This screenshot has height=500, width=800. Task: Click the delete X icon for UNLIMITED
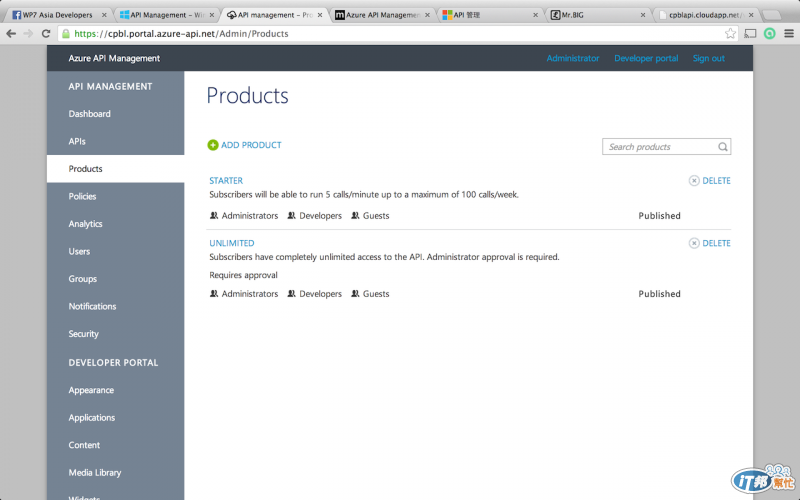click(x=694, y=243)
